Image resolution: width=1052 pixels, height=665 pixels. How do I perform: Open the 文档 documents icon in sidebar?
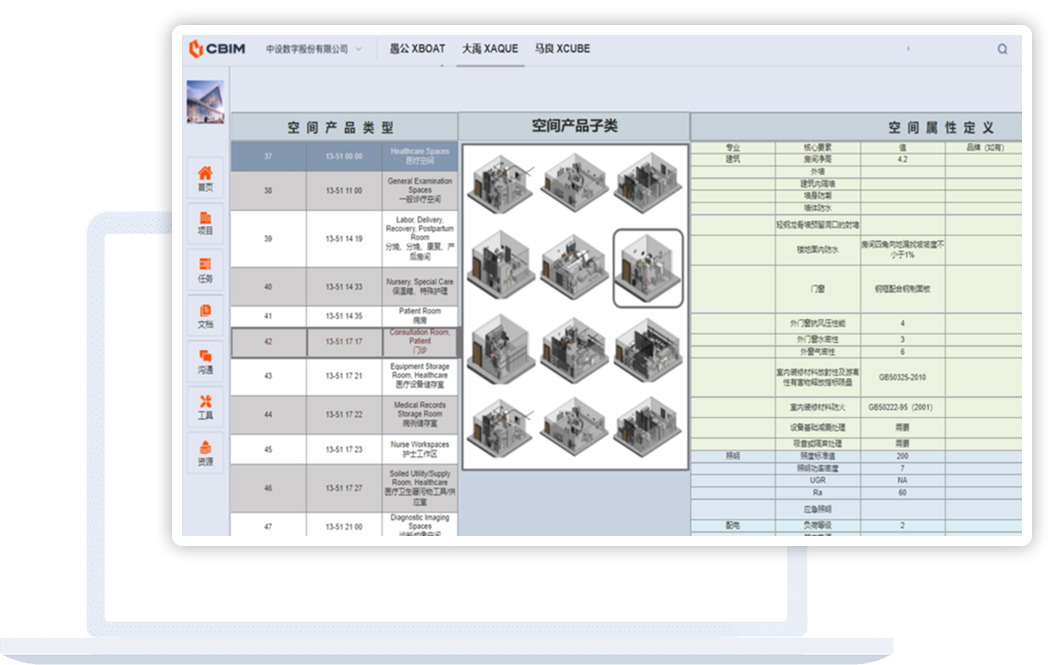[205, 316]
